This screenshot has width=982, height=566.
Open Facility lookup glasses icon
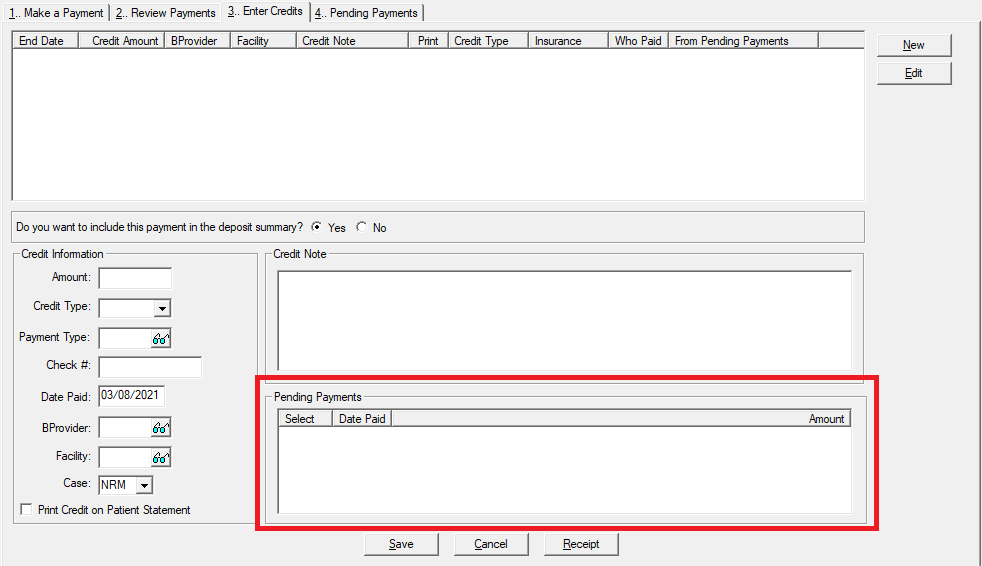point(160,458)
